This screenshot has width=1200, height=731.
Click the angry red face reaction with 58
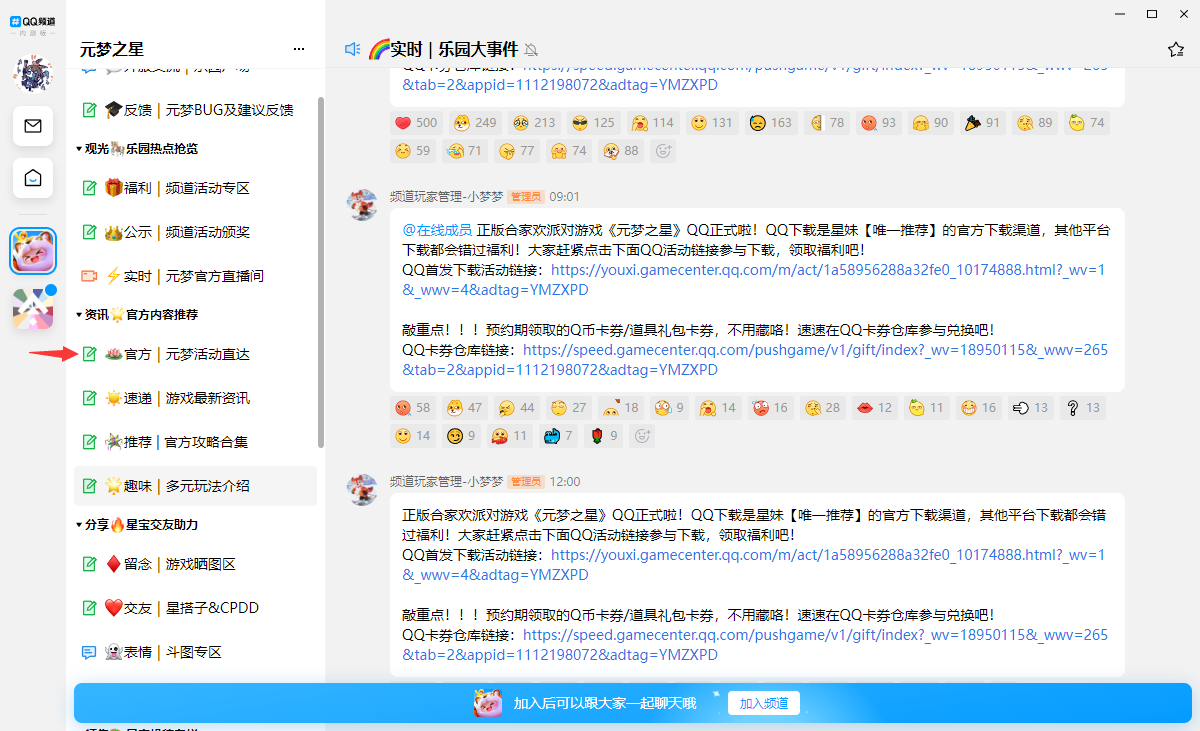pos(413,408)
